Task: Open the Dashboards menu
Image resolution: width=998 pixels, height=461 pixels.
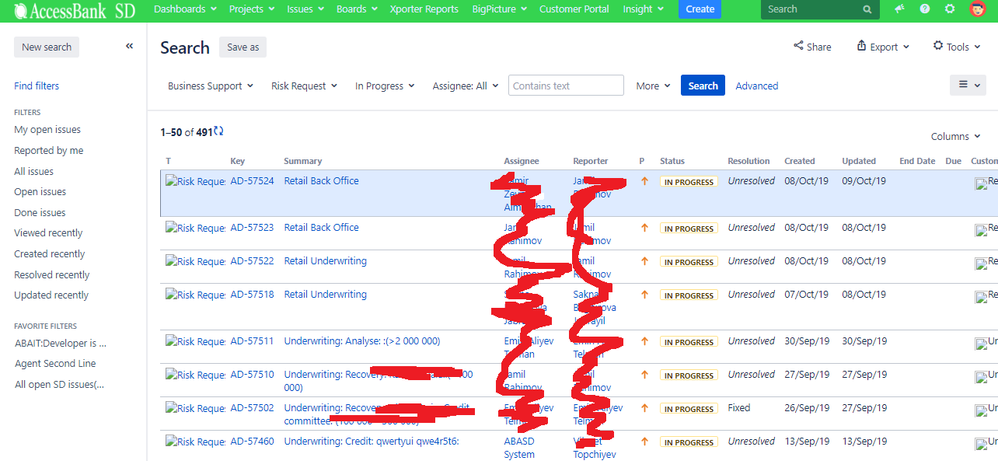Action: (x=185, y=9)
